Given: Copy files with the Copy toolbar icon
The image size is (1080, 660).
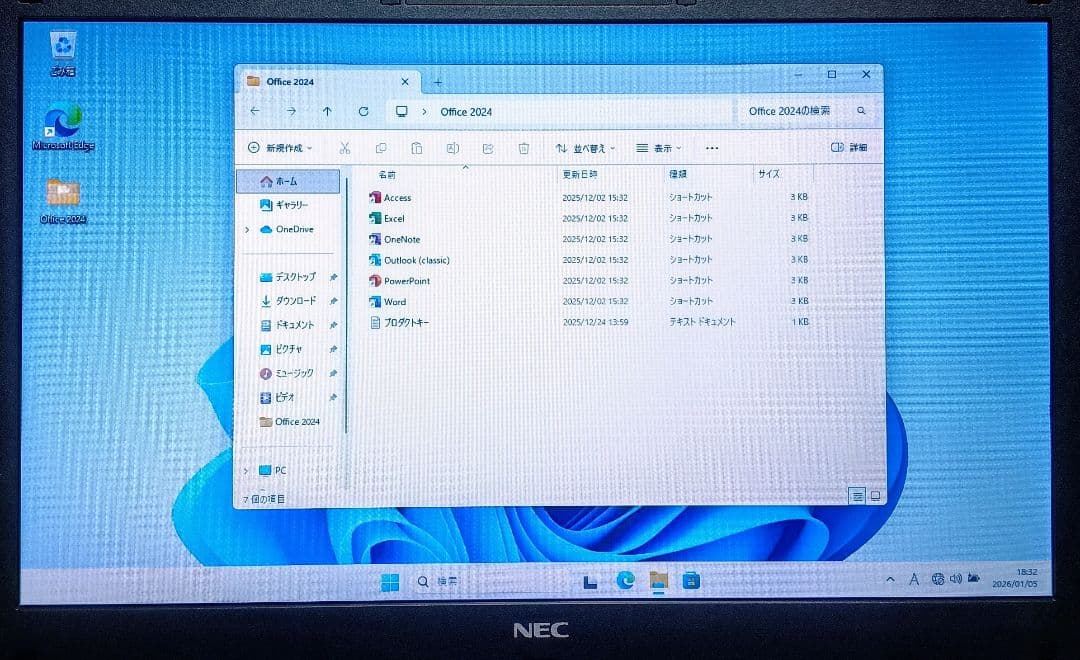Looking at the screenshot, I should point(381,148).
